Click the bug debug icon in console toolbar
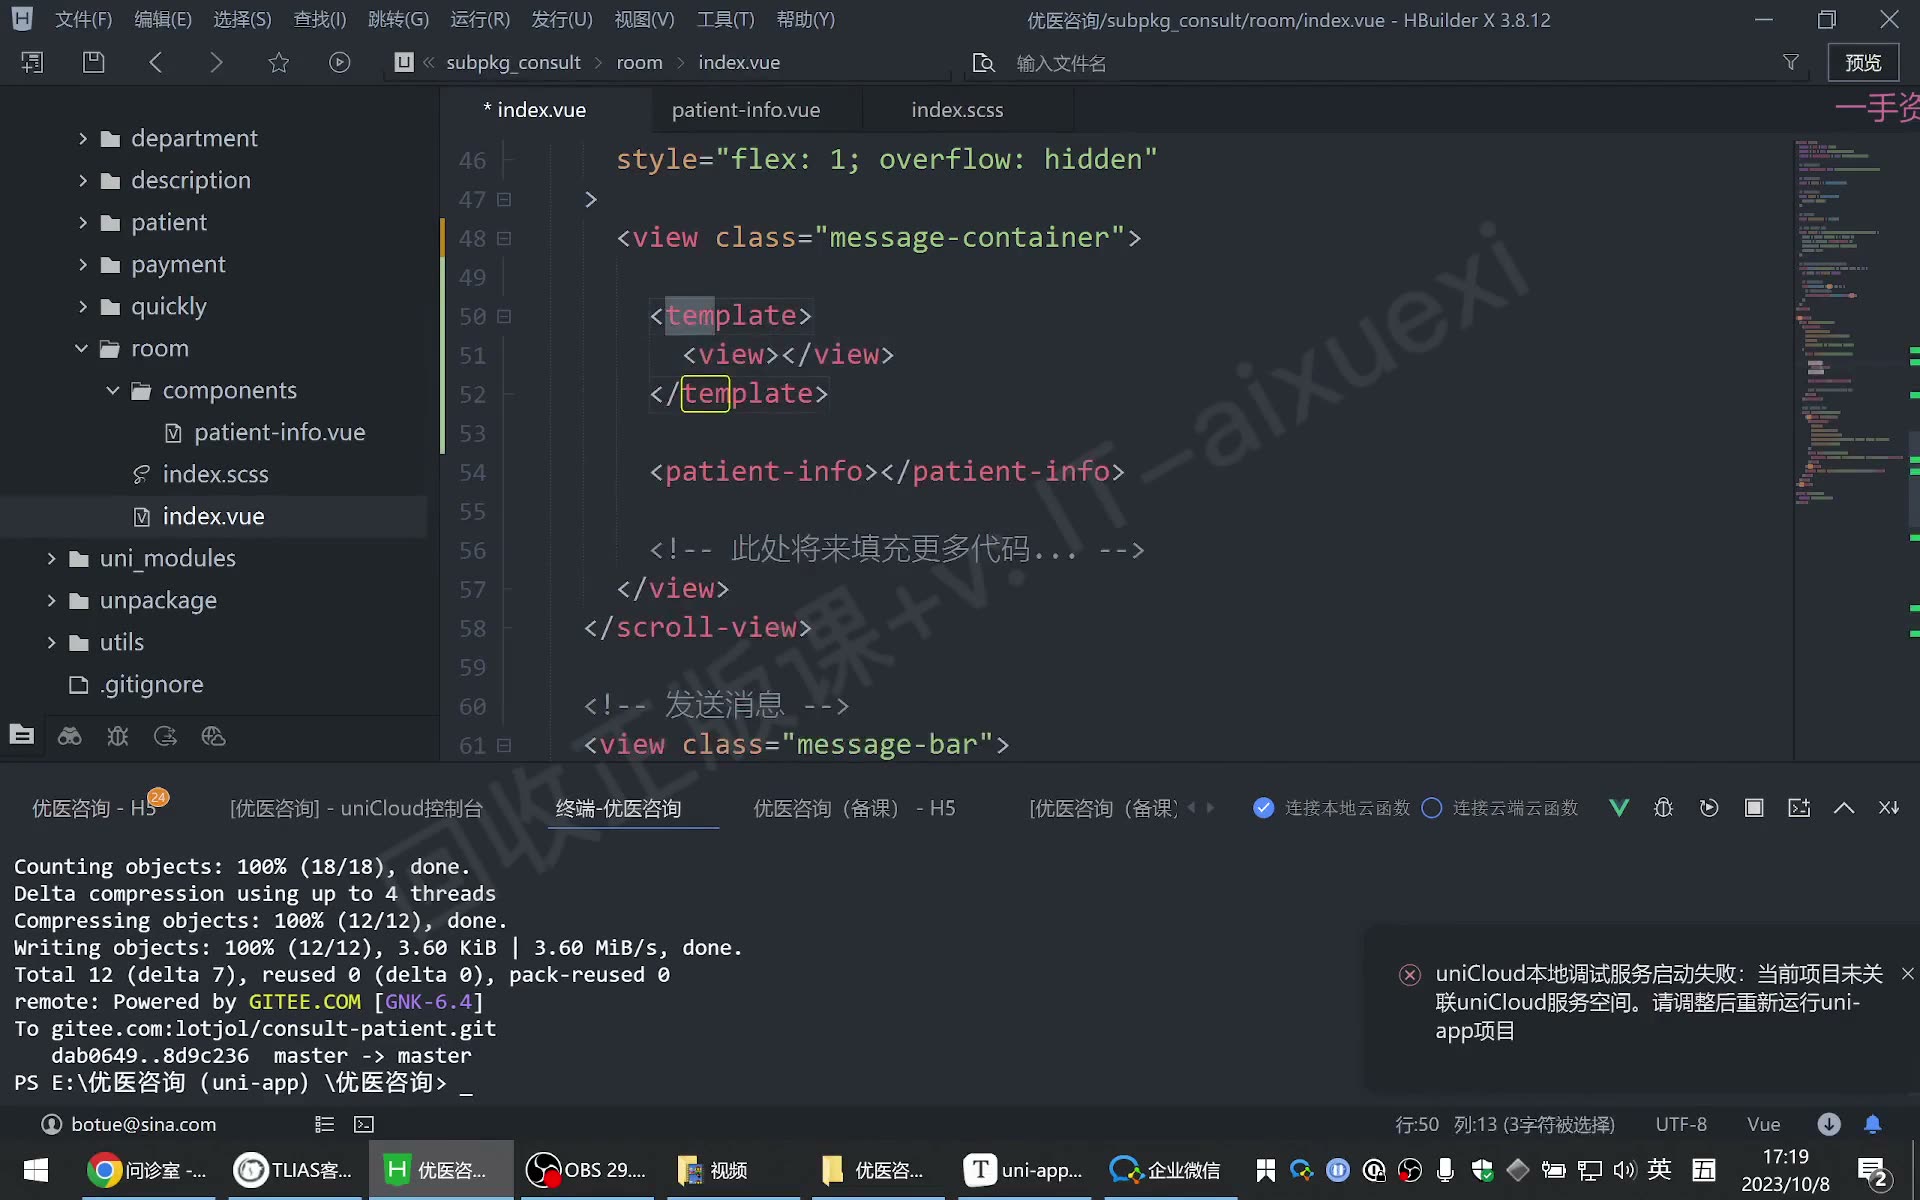 [x=1663, y=807]
